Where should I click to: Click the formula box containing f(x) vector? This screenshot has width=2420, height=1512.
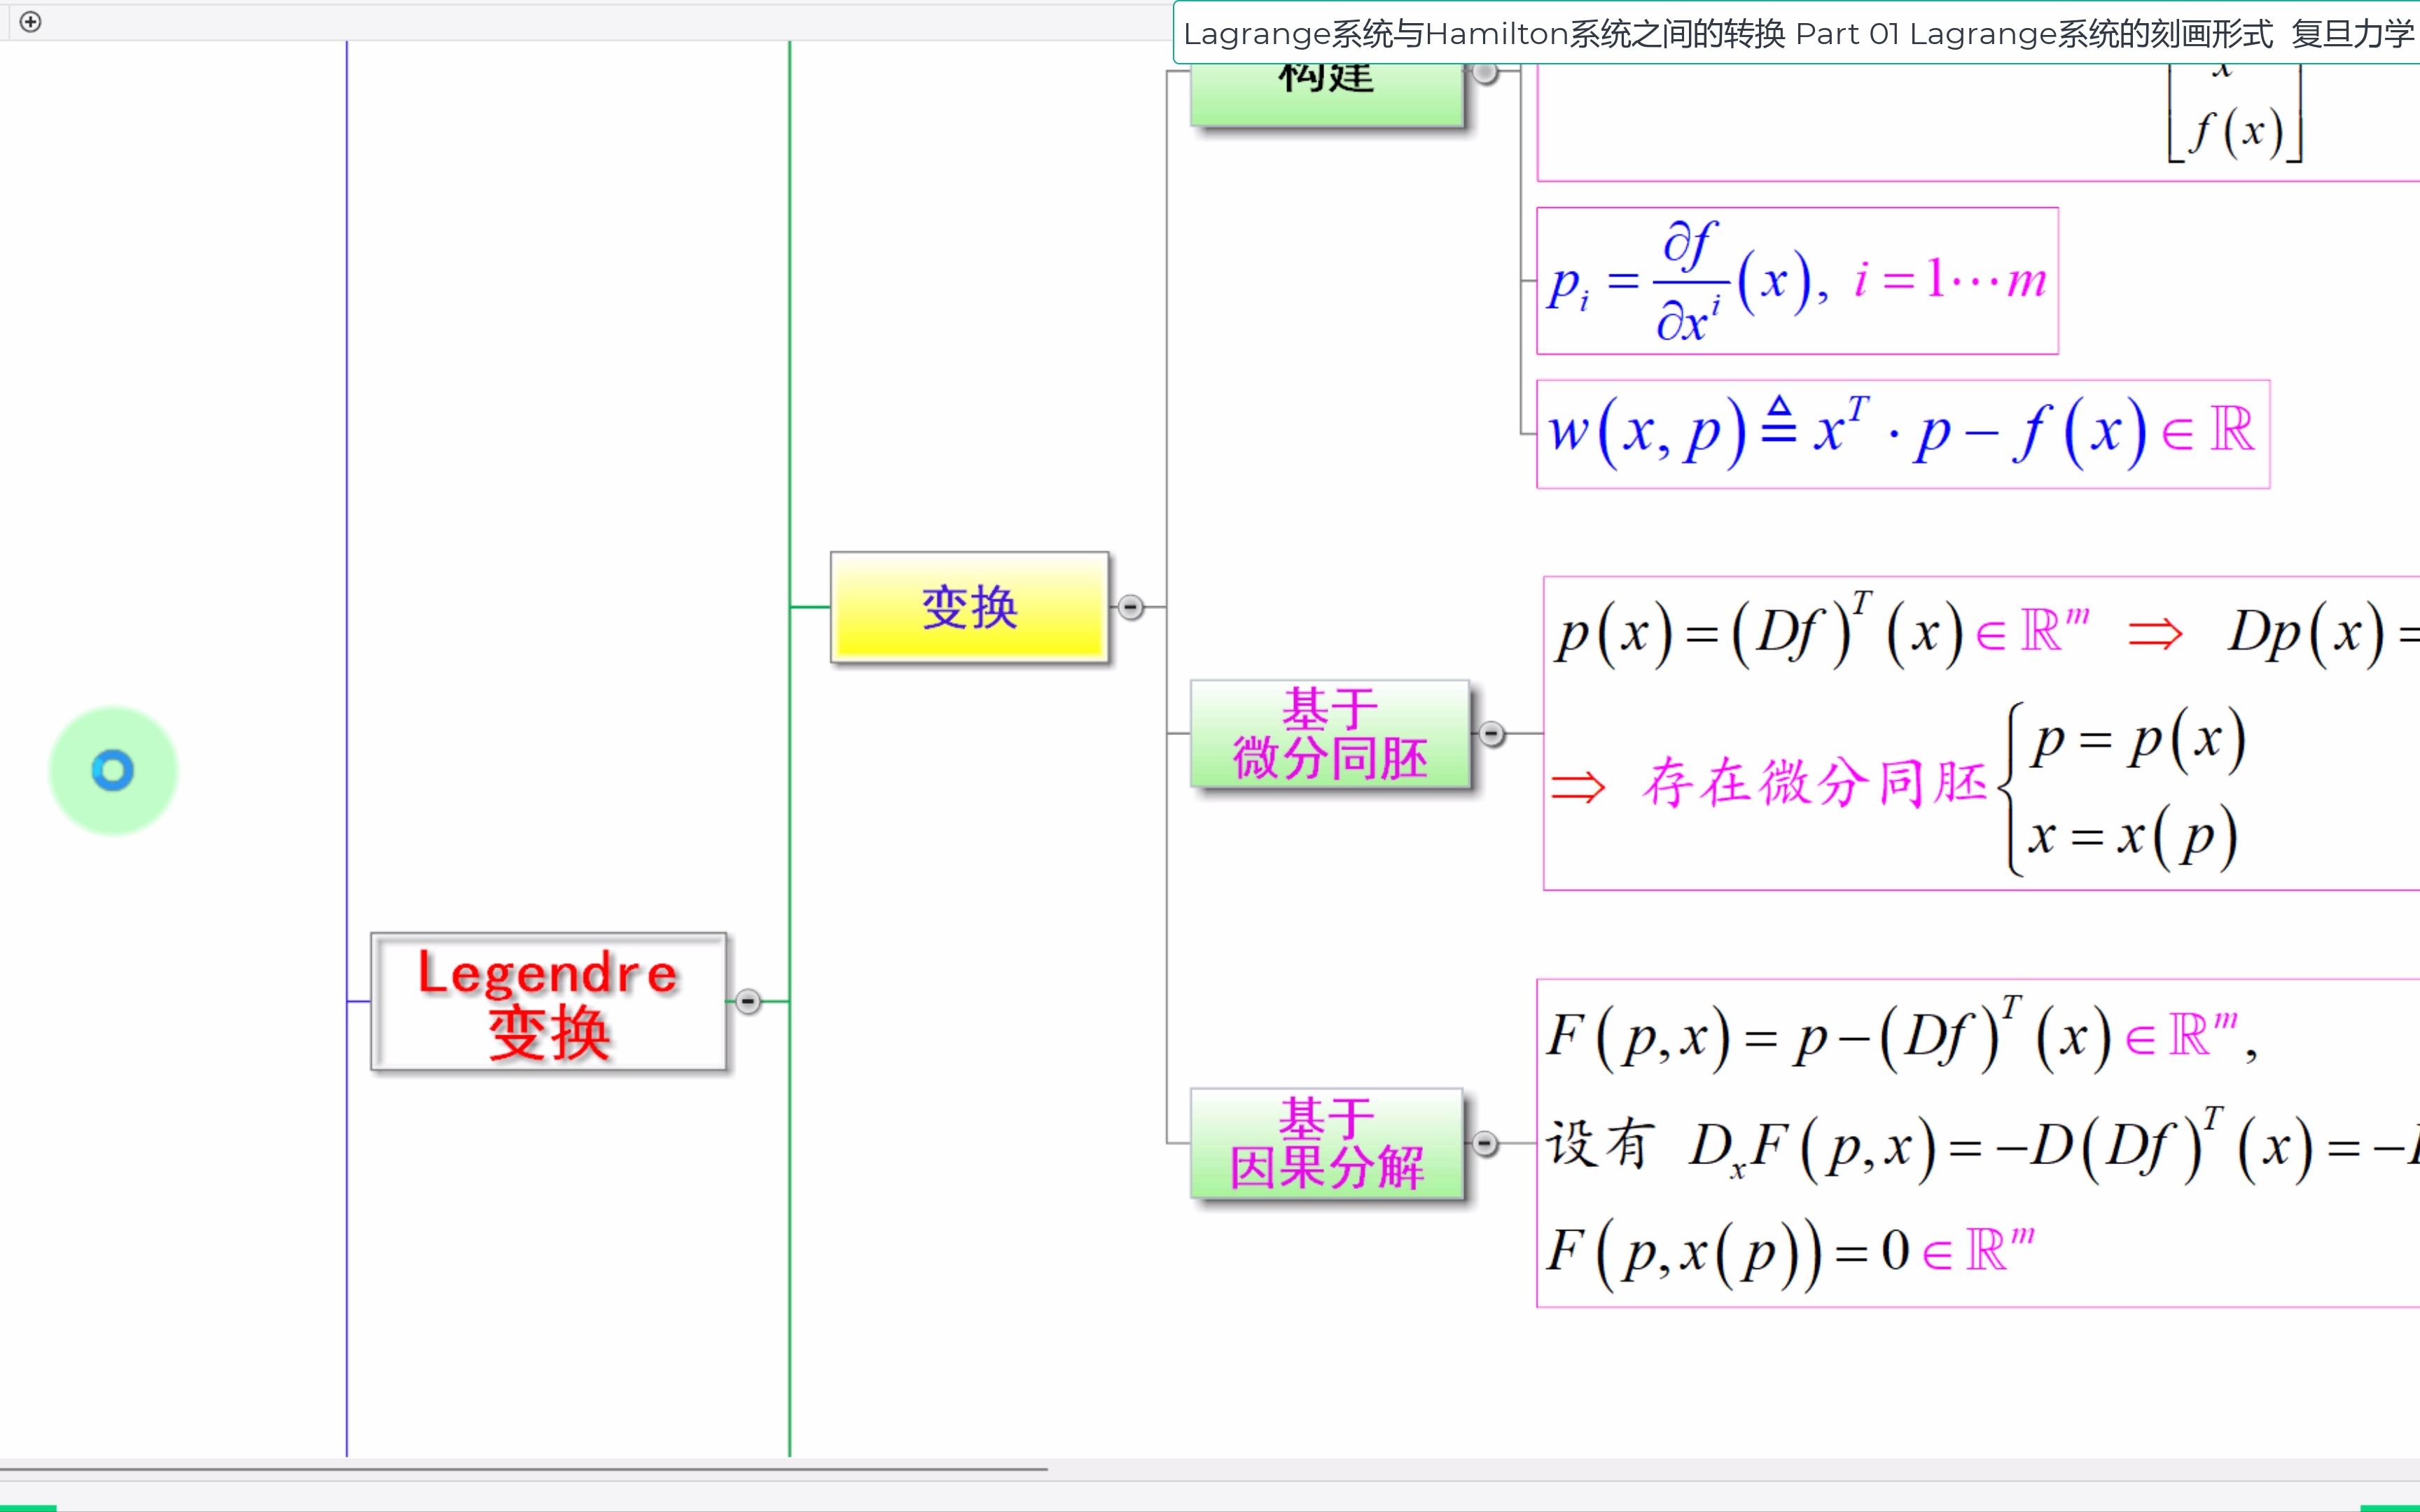tap(1978, 122)
